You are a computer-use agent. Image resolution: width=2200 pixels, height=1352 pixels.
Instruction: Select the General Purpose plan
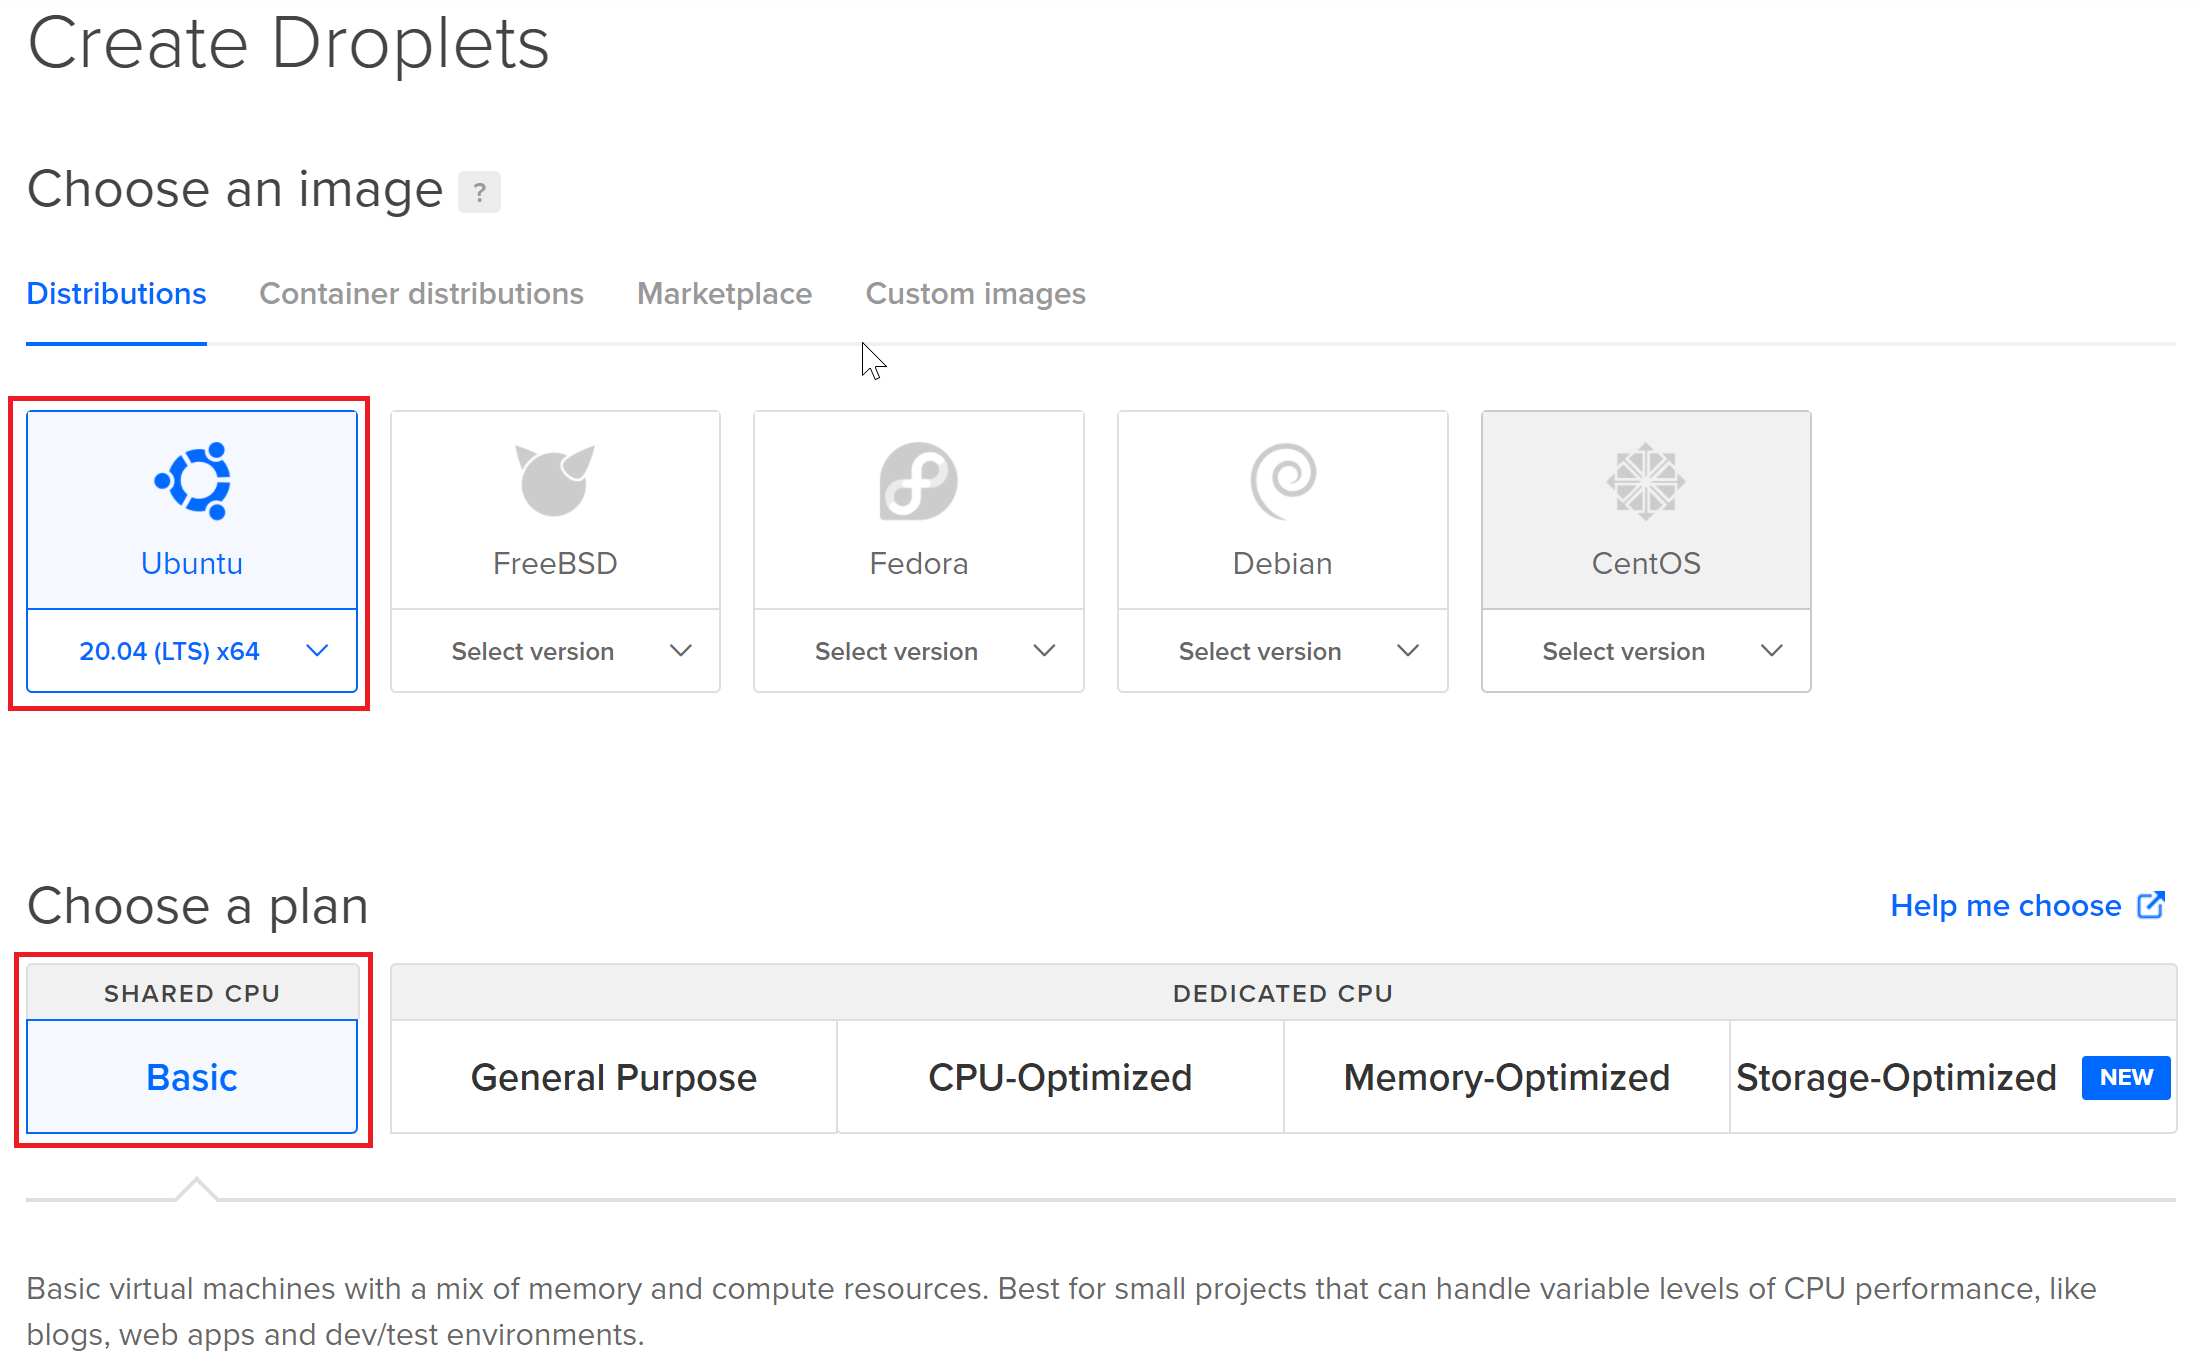[613, 1077]
